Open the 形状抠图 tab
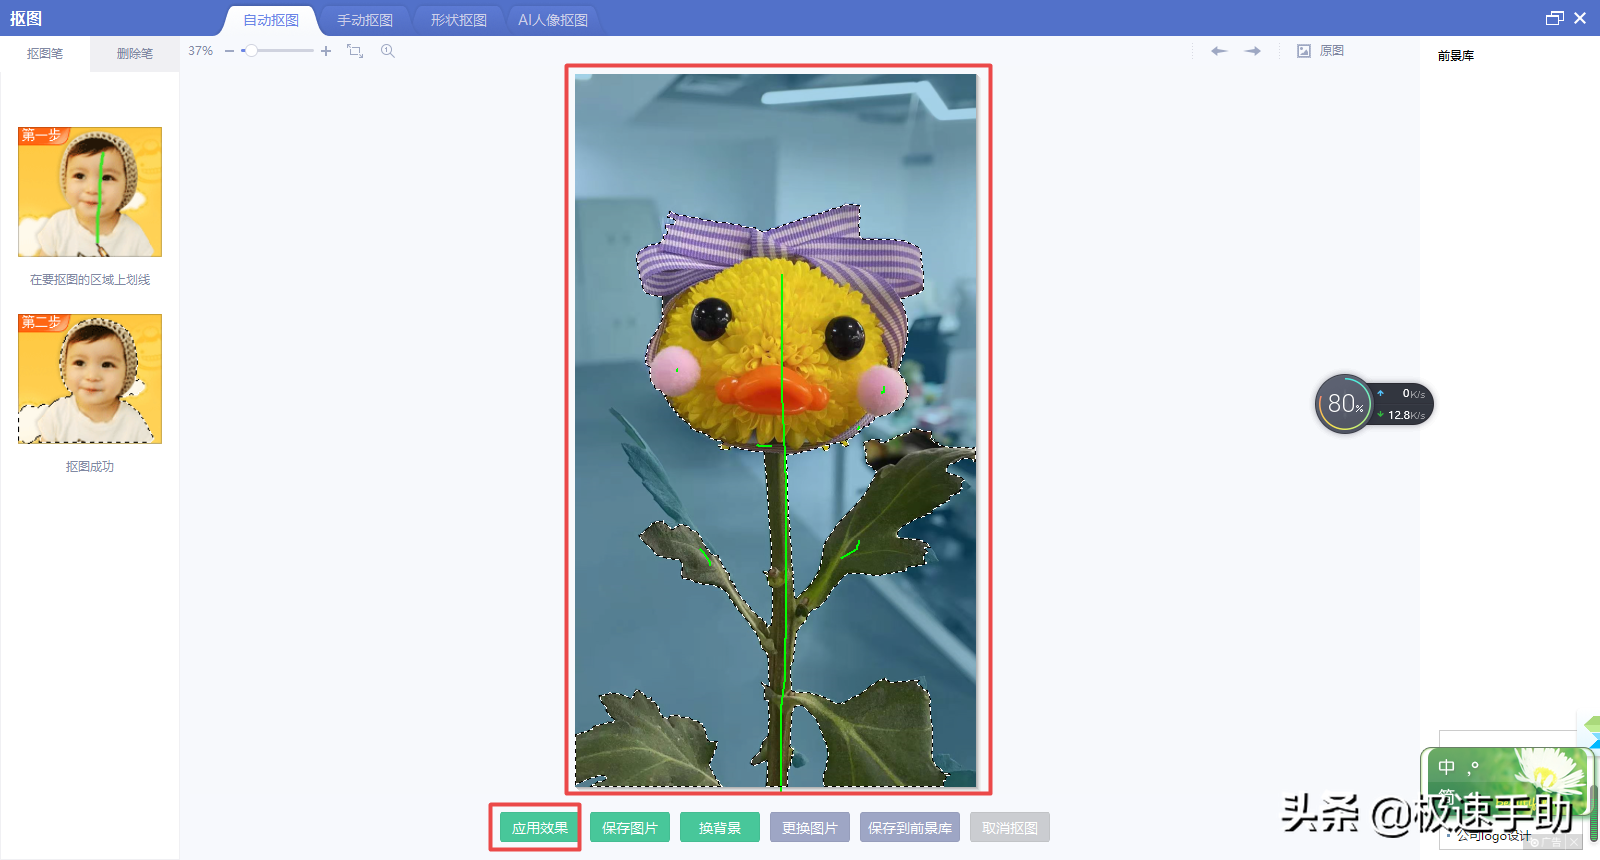Screen dimensions: 1600x860 click(459, 20)
